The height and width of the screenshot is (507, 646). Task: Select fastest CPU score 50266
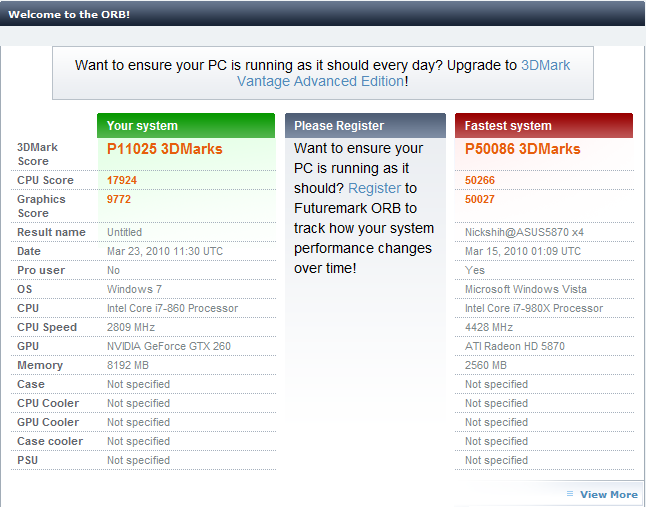480,180
